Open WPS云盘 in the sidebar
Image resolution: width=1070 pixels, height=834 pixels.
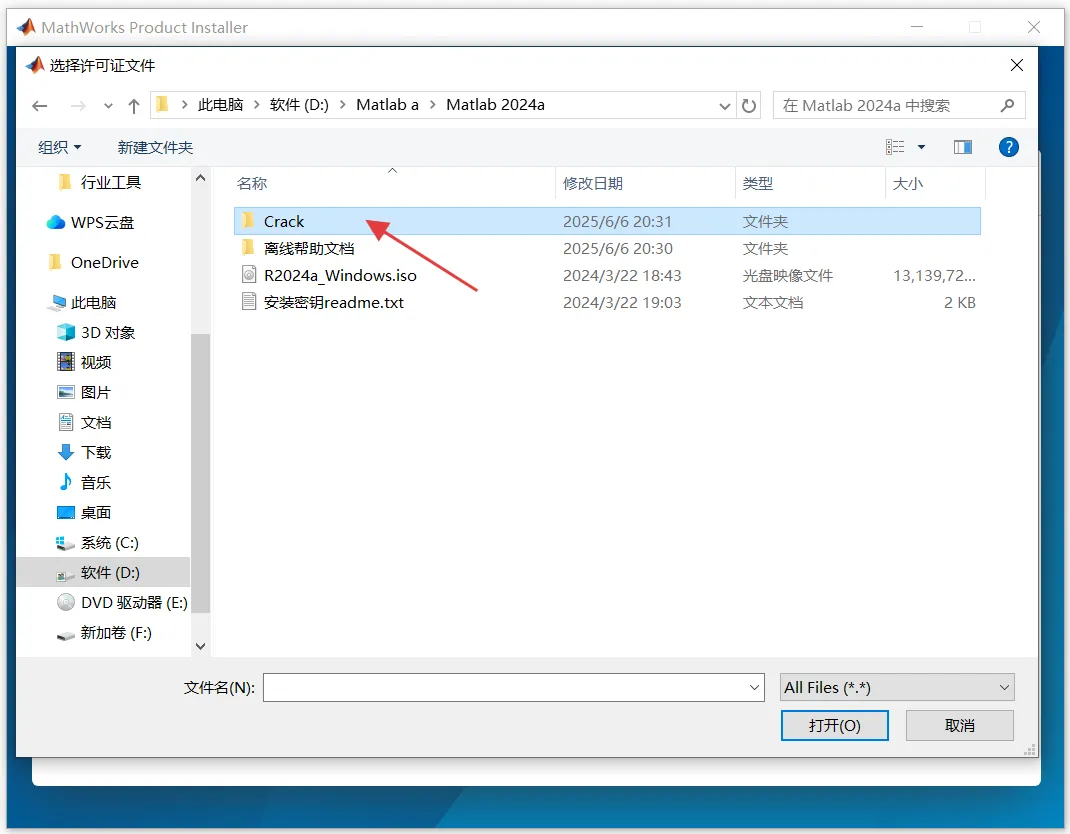[90, 222]
